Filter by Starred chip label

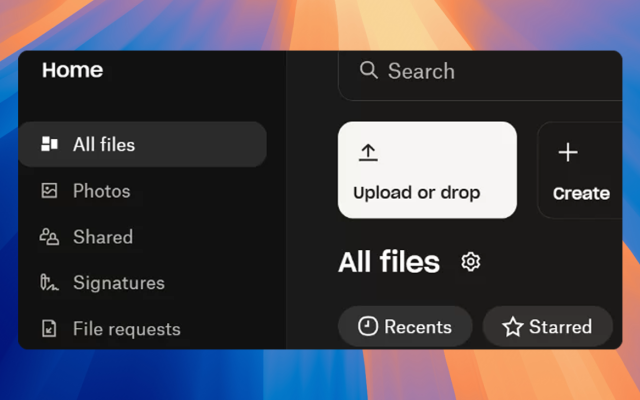(560, 327)
